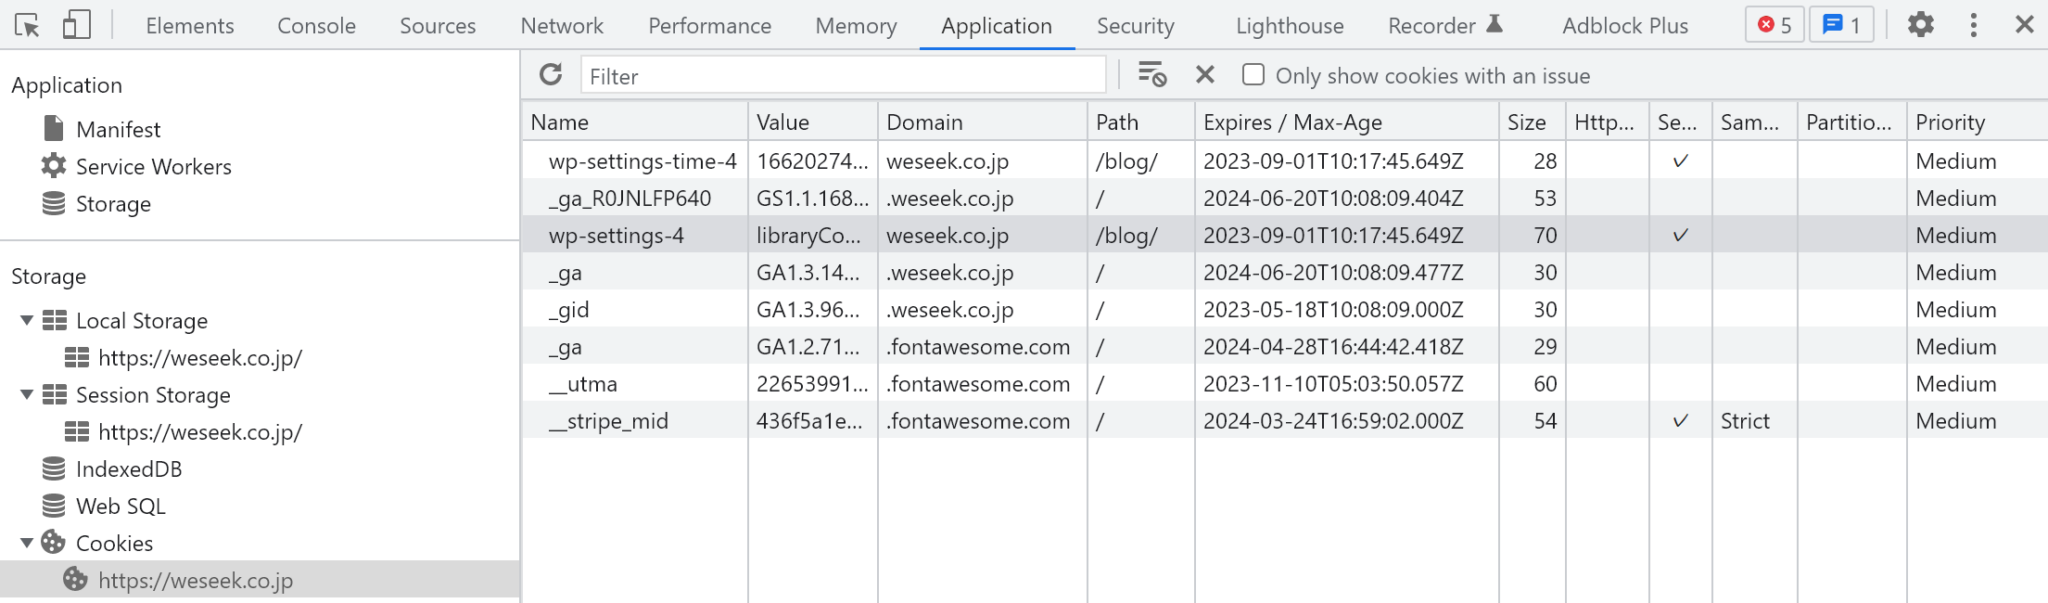Switch to the Console tab
Image resolution: width=2048 pixels, height=603 pixels.
316,26
